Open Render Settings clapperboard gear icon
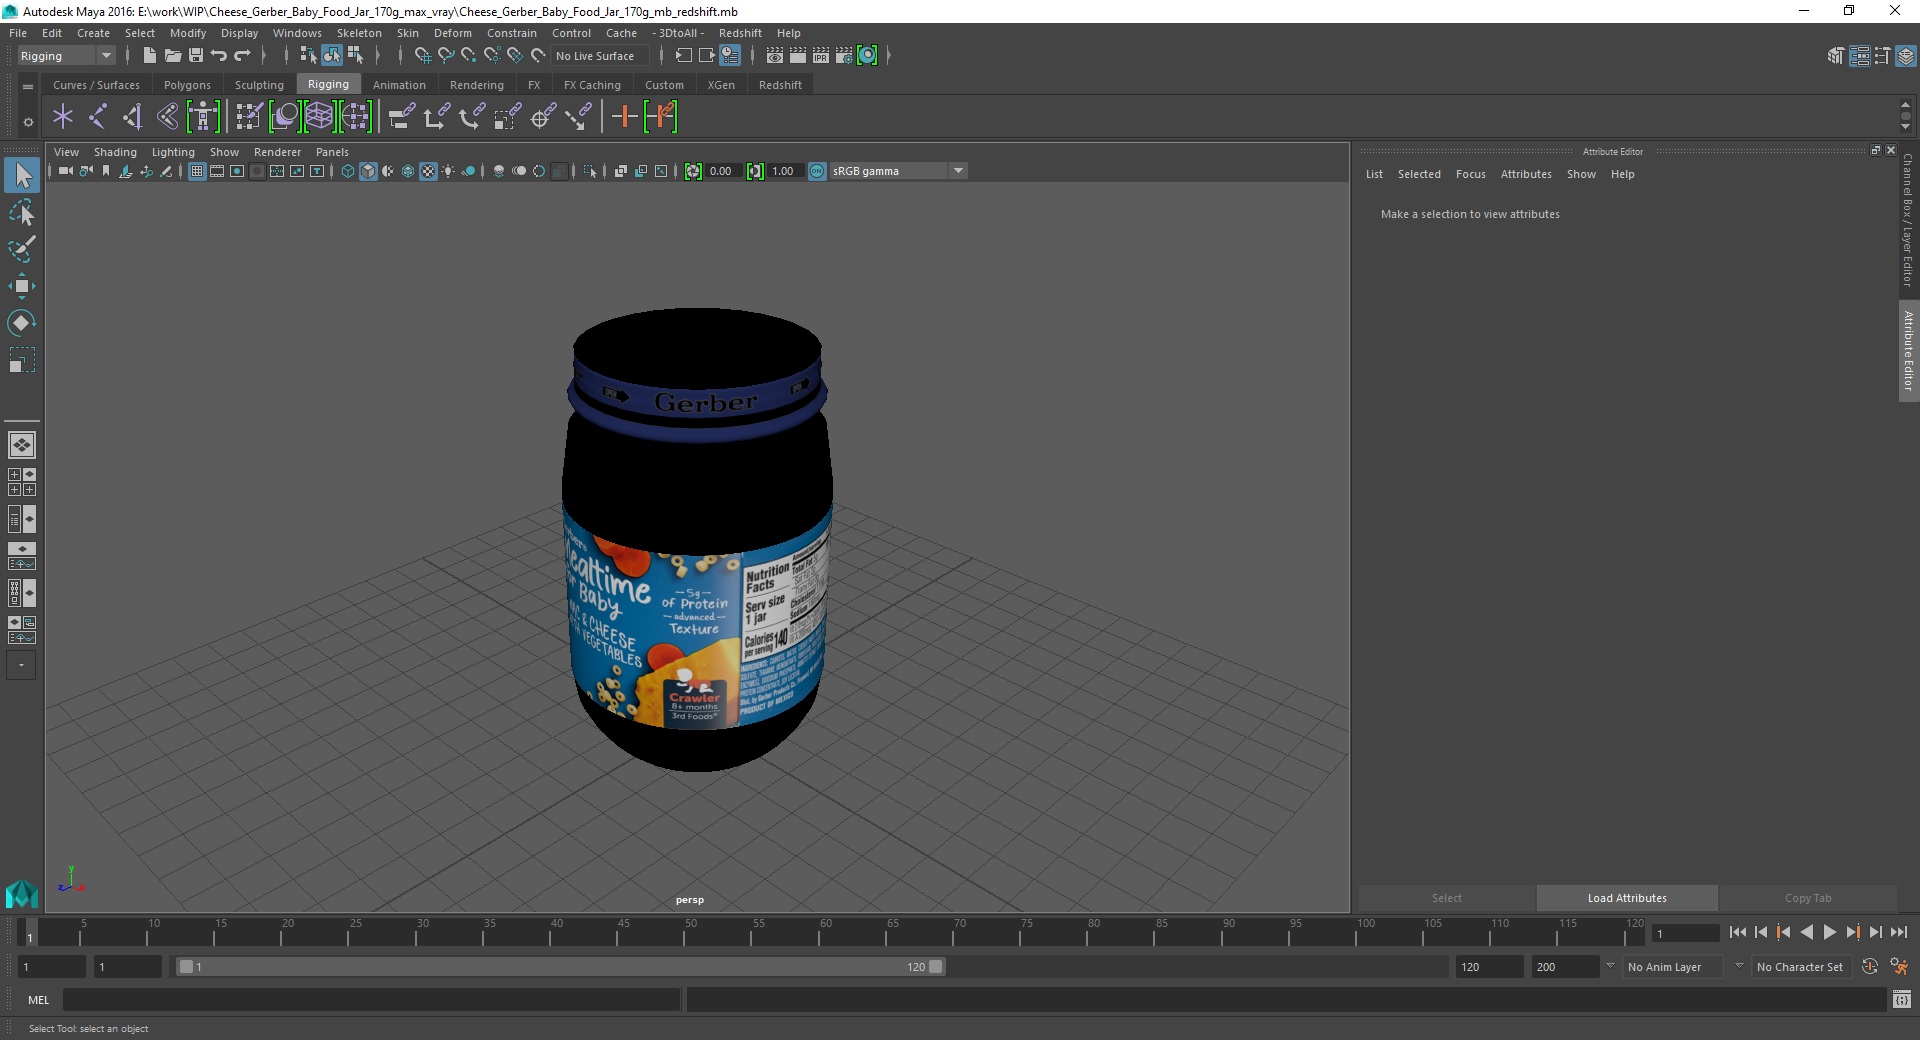 (x=844, y=56)
